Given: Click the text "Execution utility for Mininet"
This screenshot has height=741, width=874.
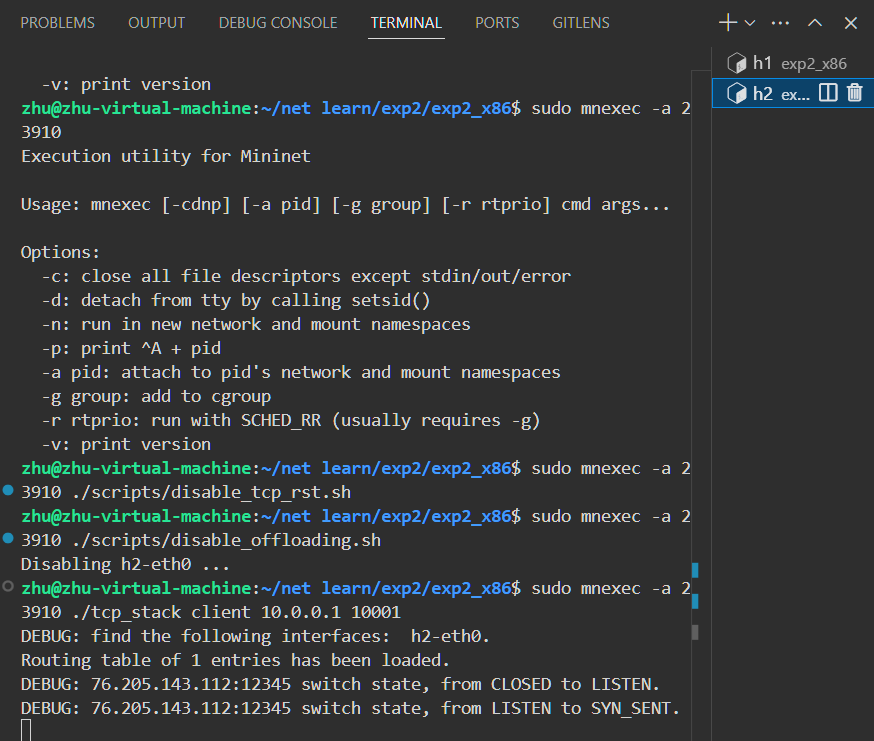Looking at the screenshot, I should (166, 156).
